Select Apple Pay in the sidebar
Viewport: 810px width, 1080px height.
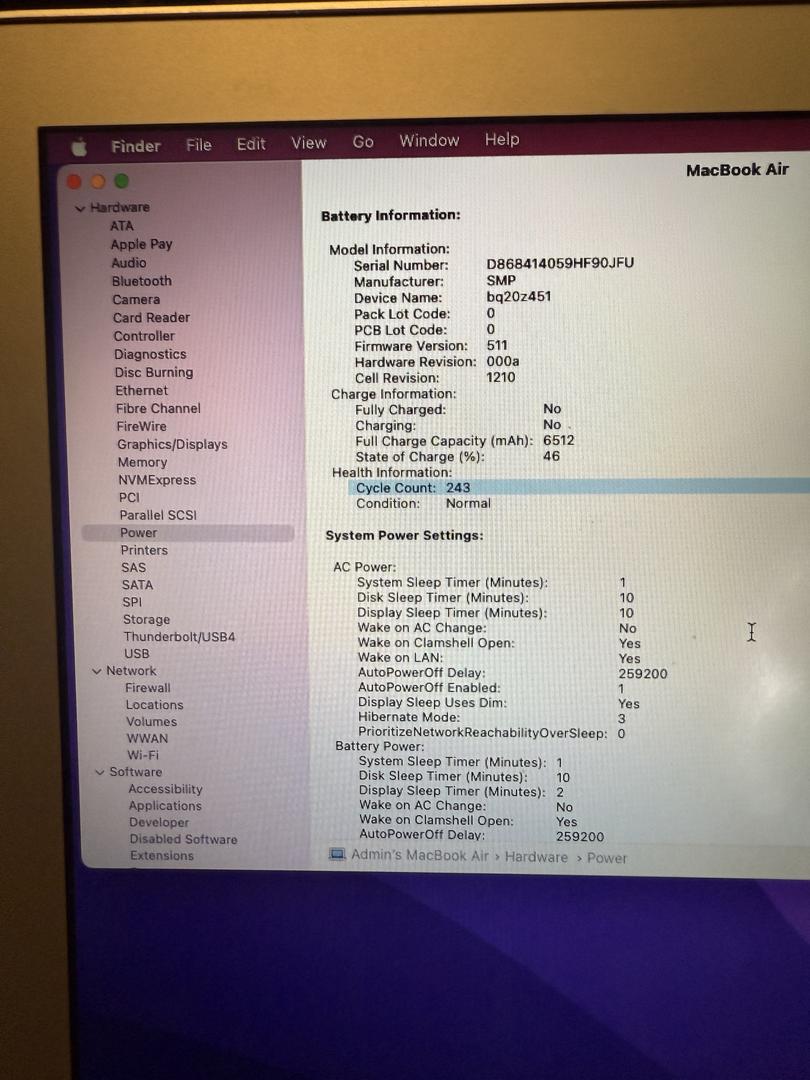pos(141,245)
